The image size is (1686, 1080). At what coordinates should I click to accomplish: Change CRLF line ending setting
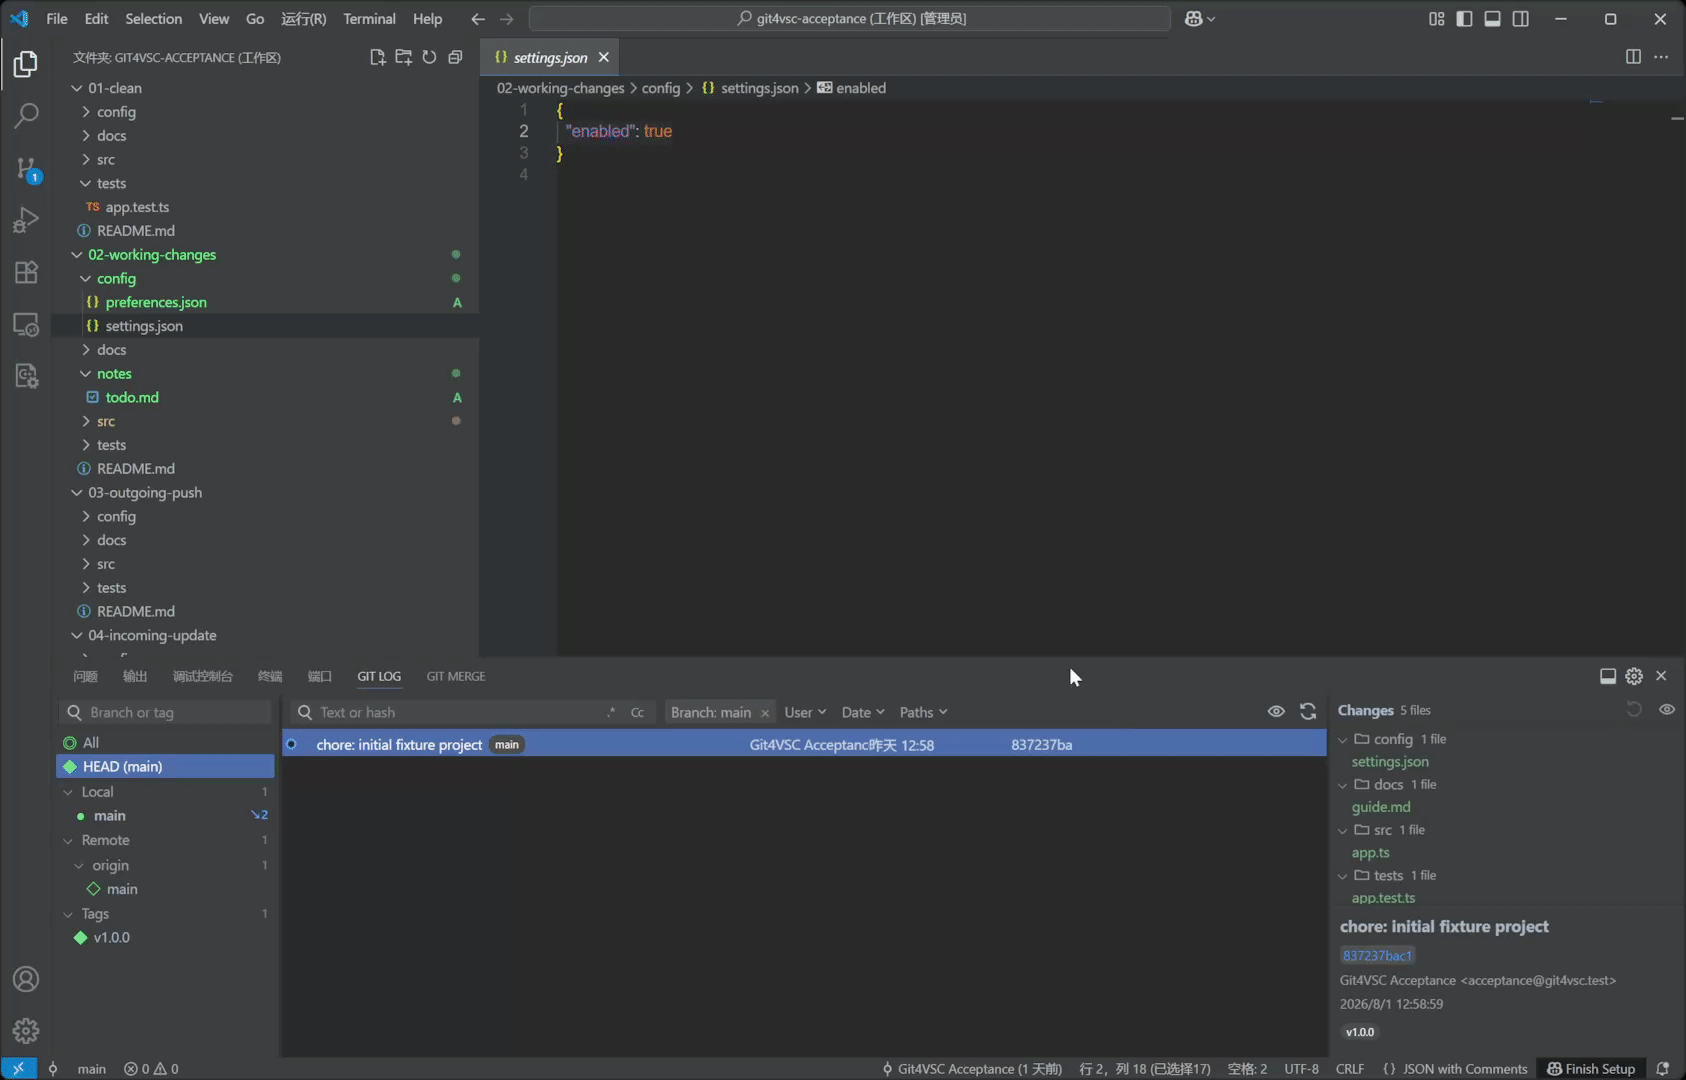click(x=1349, y=1068)
